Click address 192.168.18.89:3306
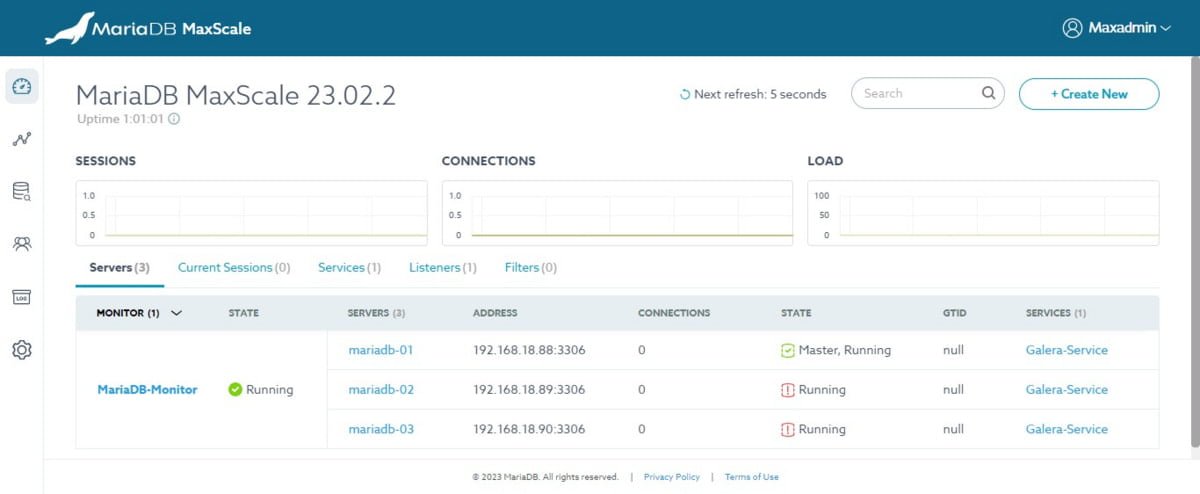The height and width of the screenshot is (494, 1200). coord(529,390)
